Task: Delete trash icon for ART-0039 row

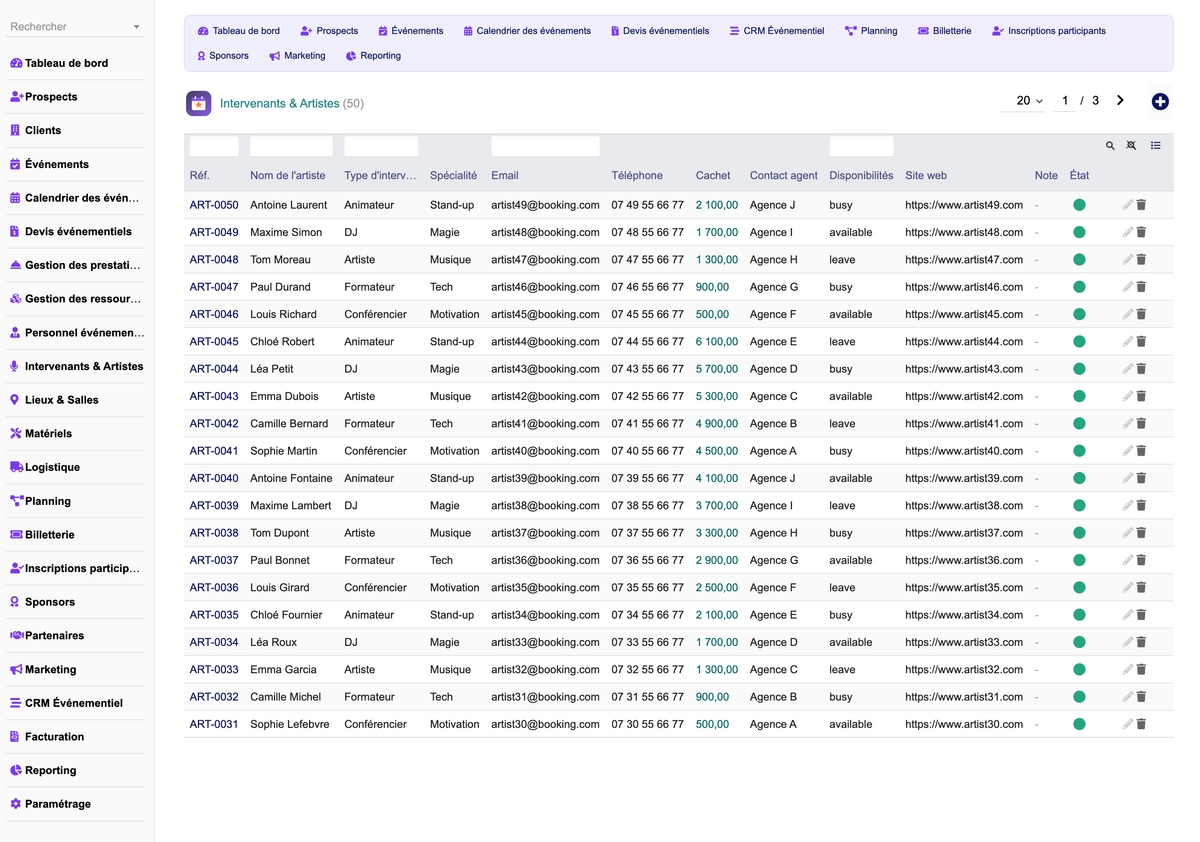Action: click(x=1141, y=505)
